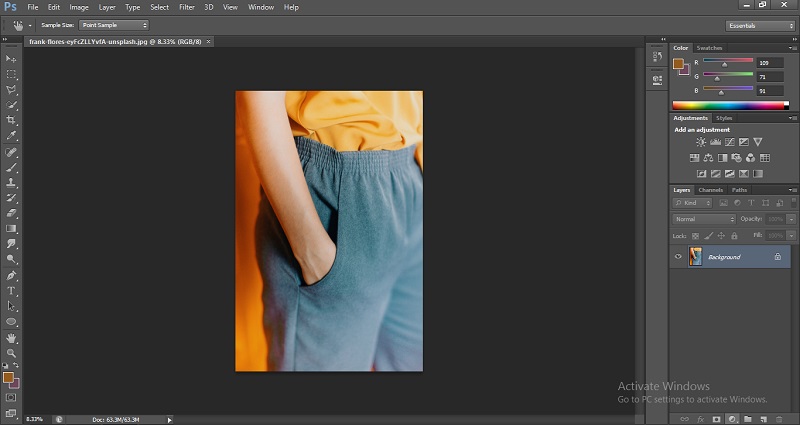Open the History panel icon
This screenshot has height=425, width=800.
pos(657,57)
